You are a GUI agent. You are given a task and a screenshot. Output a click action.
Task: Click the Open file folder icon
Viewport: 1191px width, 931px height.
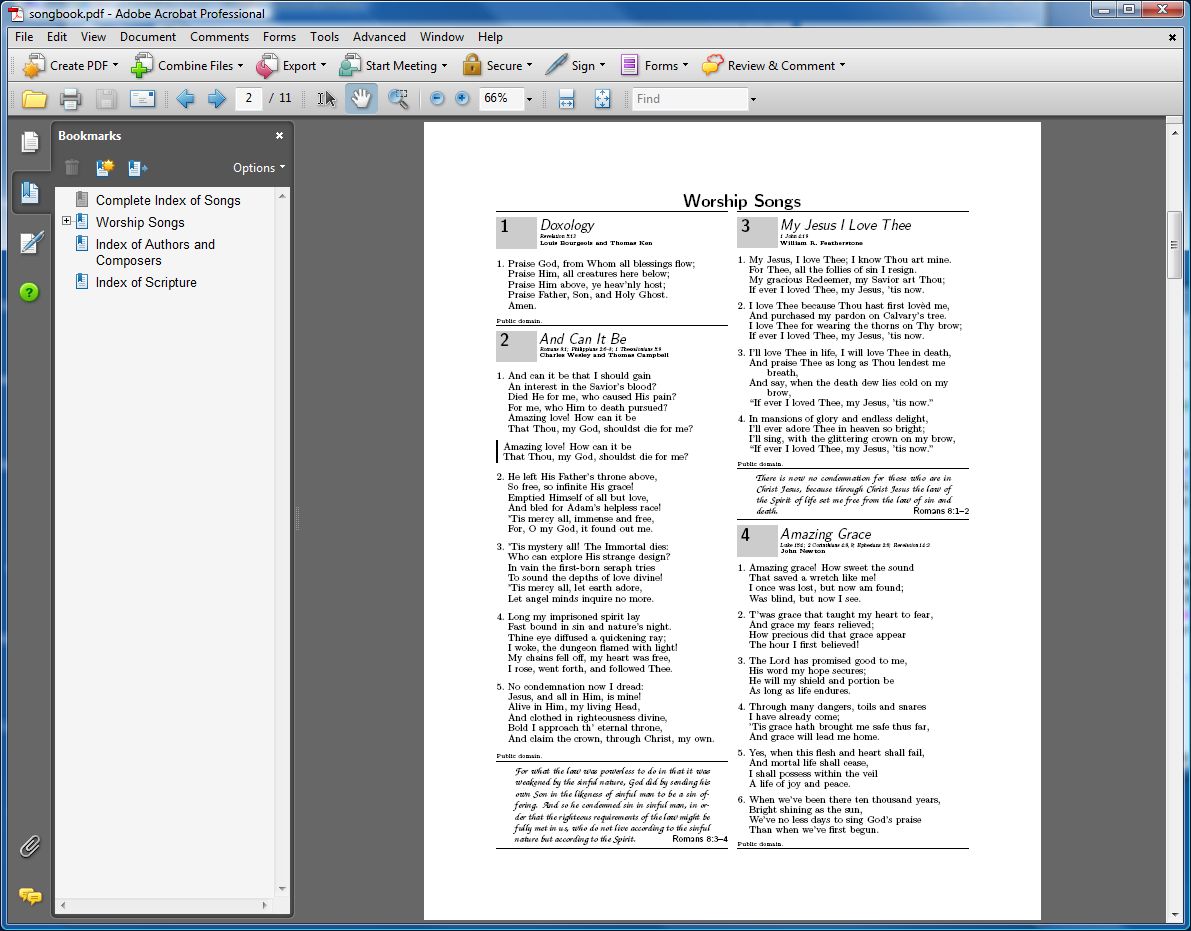(x=35, y=99)
